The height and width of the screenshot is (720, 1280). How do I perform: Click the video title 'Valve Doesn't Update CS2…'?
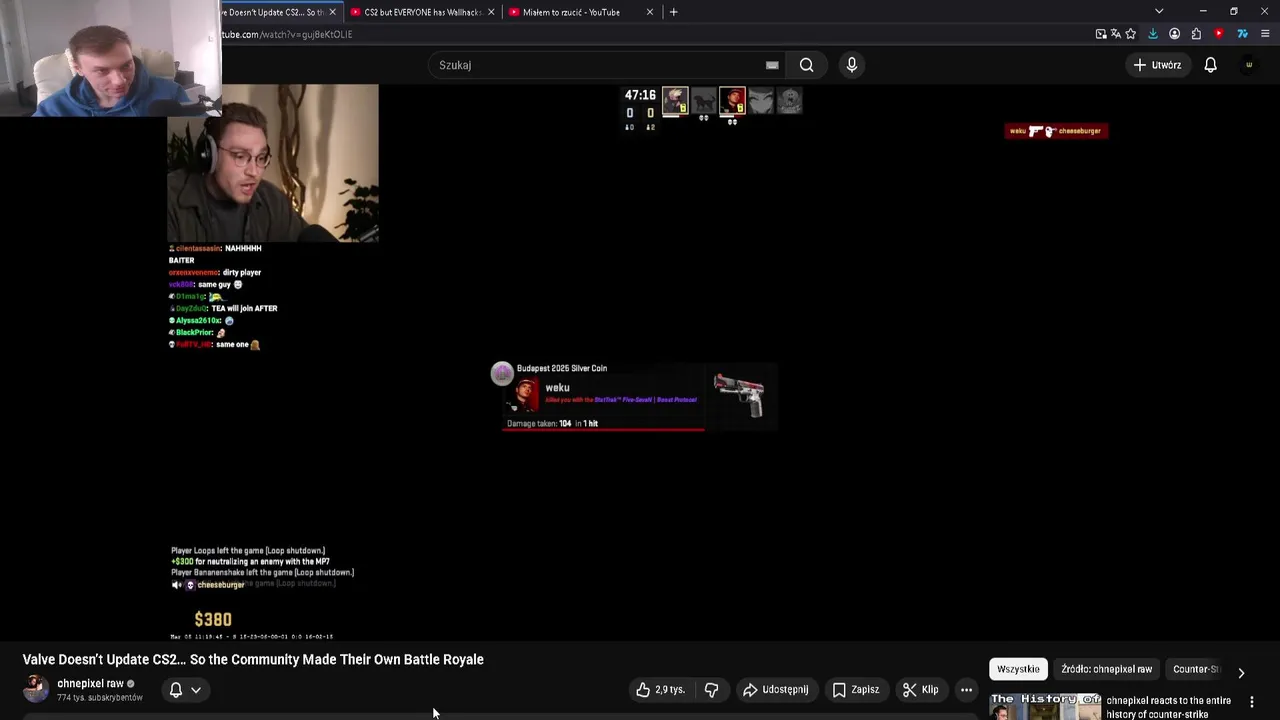pos(253,659)
